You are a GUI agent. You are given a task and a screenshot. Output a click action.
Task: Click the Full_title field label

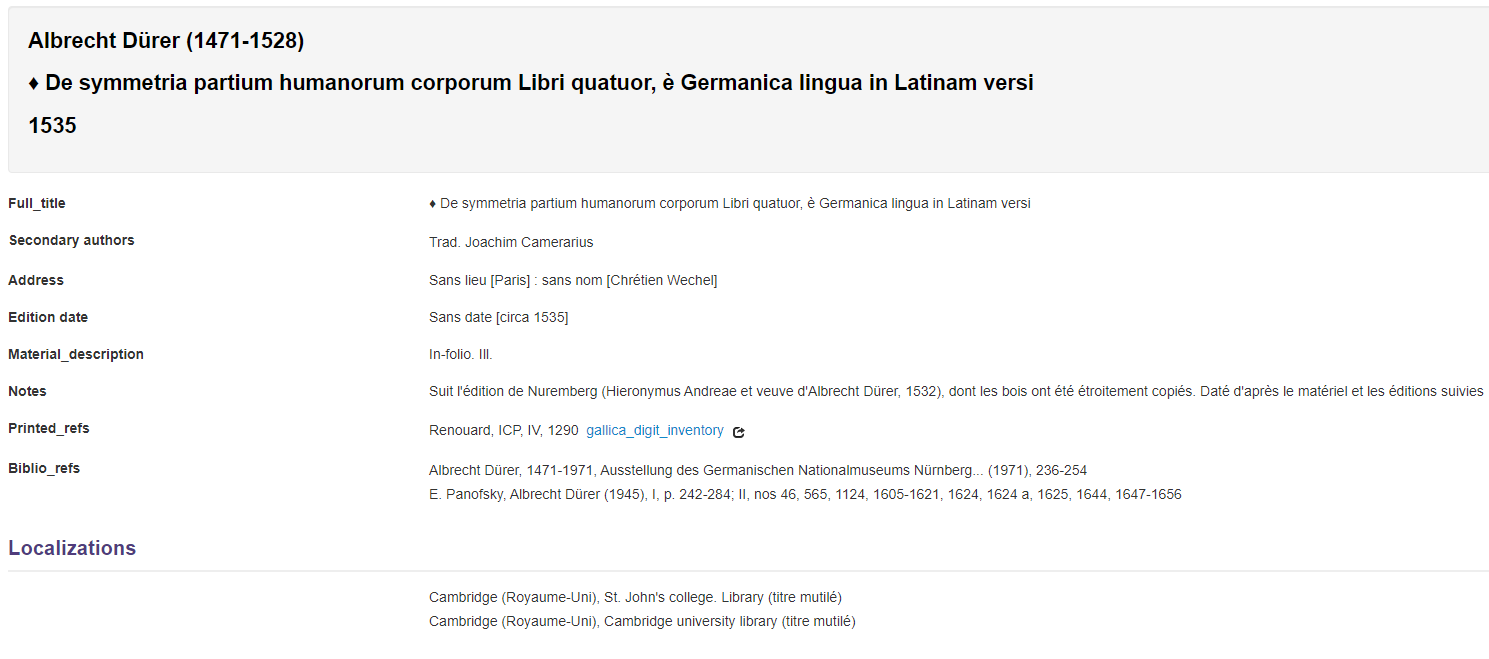point(37,203)
